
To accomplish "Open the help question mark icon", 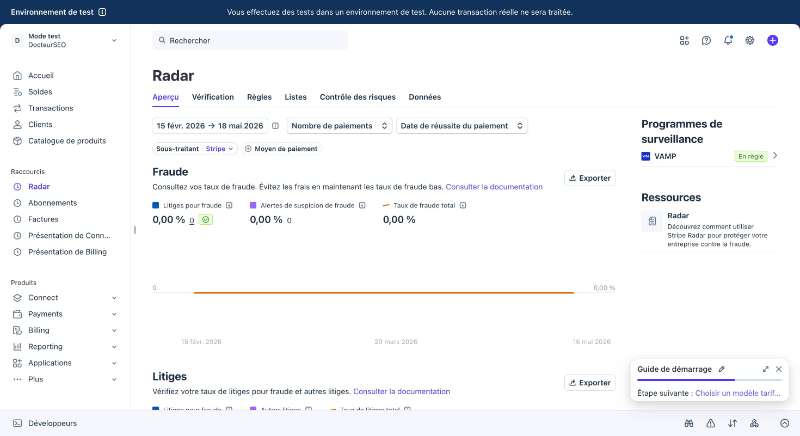I will click(x=706, y=40).
